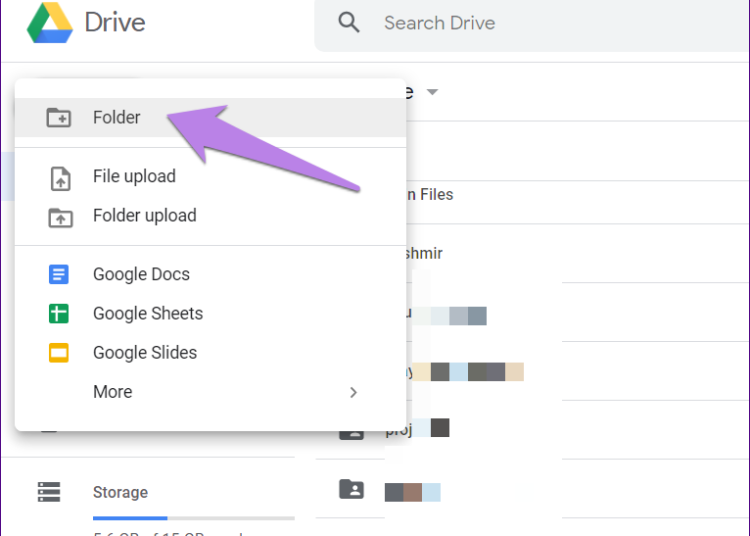This screenshot has height=536, width=750.
Task: Click the new Folder icon in menu
Action: (x=59, y=117)
